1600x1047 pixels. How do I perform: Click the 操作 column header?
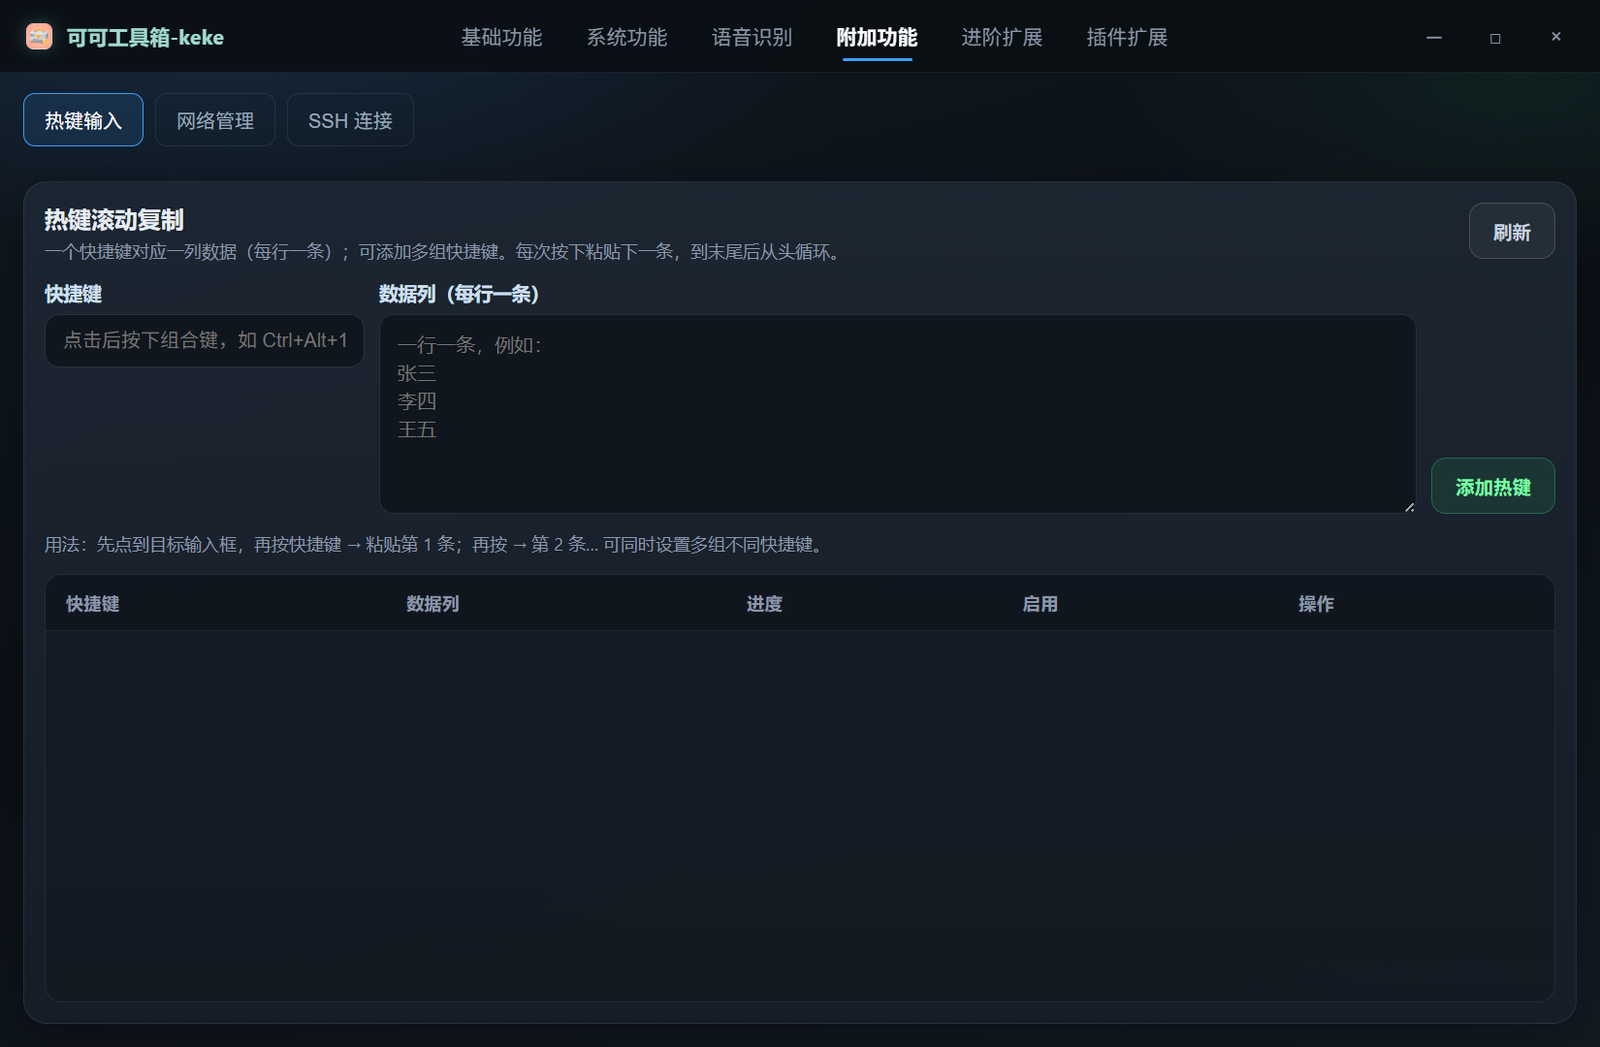pyautogui.click(x=1316, y=604)
